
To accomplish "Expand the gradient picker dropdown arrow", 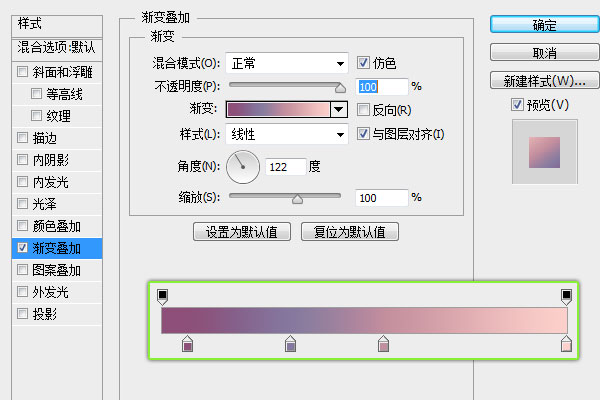I will 338,110.
